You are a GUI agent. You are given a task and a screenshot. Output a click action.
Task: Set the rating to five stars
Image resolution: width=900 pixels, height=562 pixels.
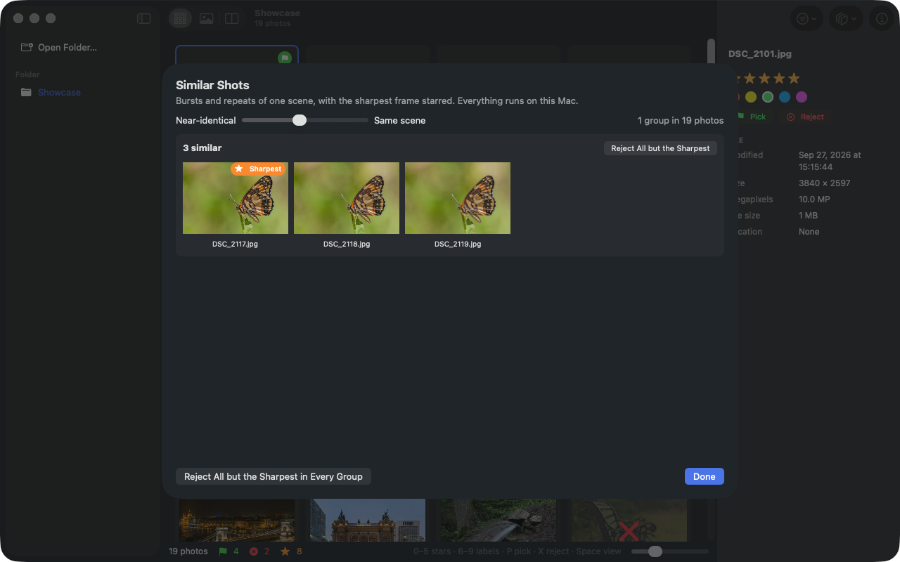(794, 78)
